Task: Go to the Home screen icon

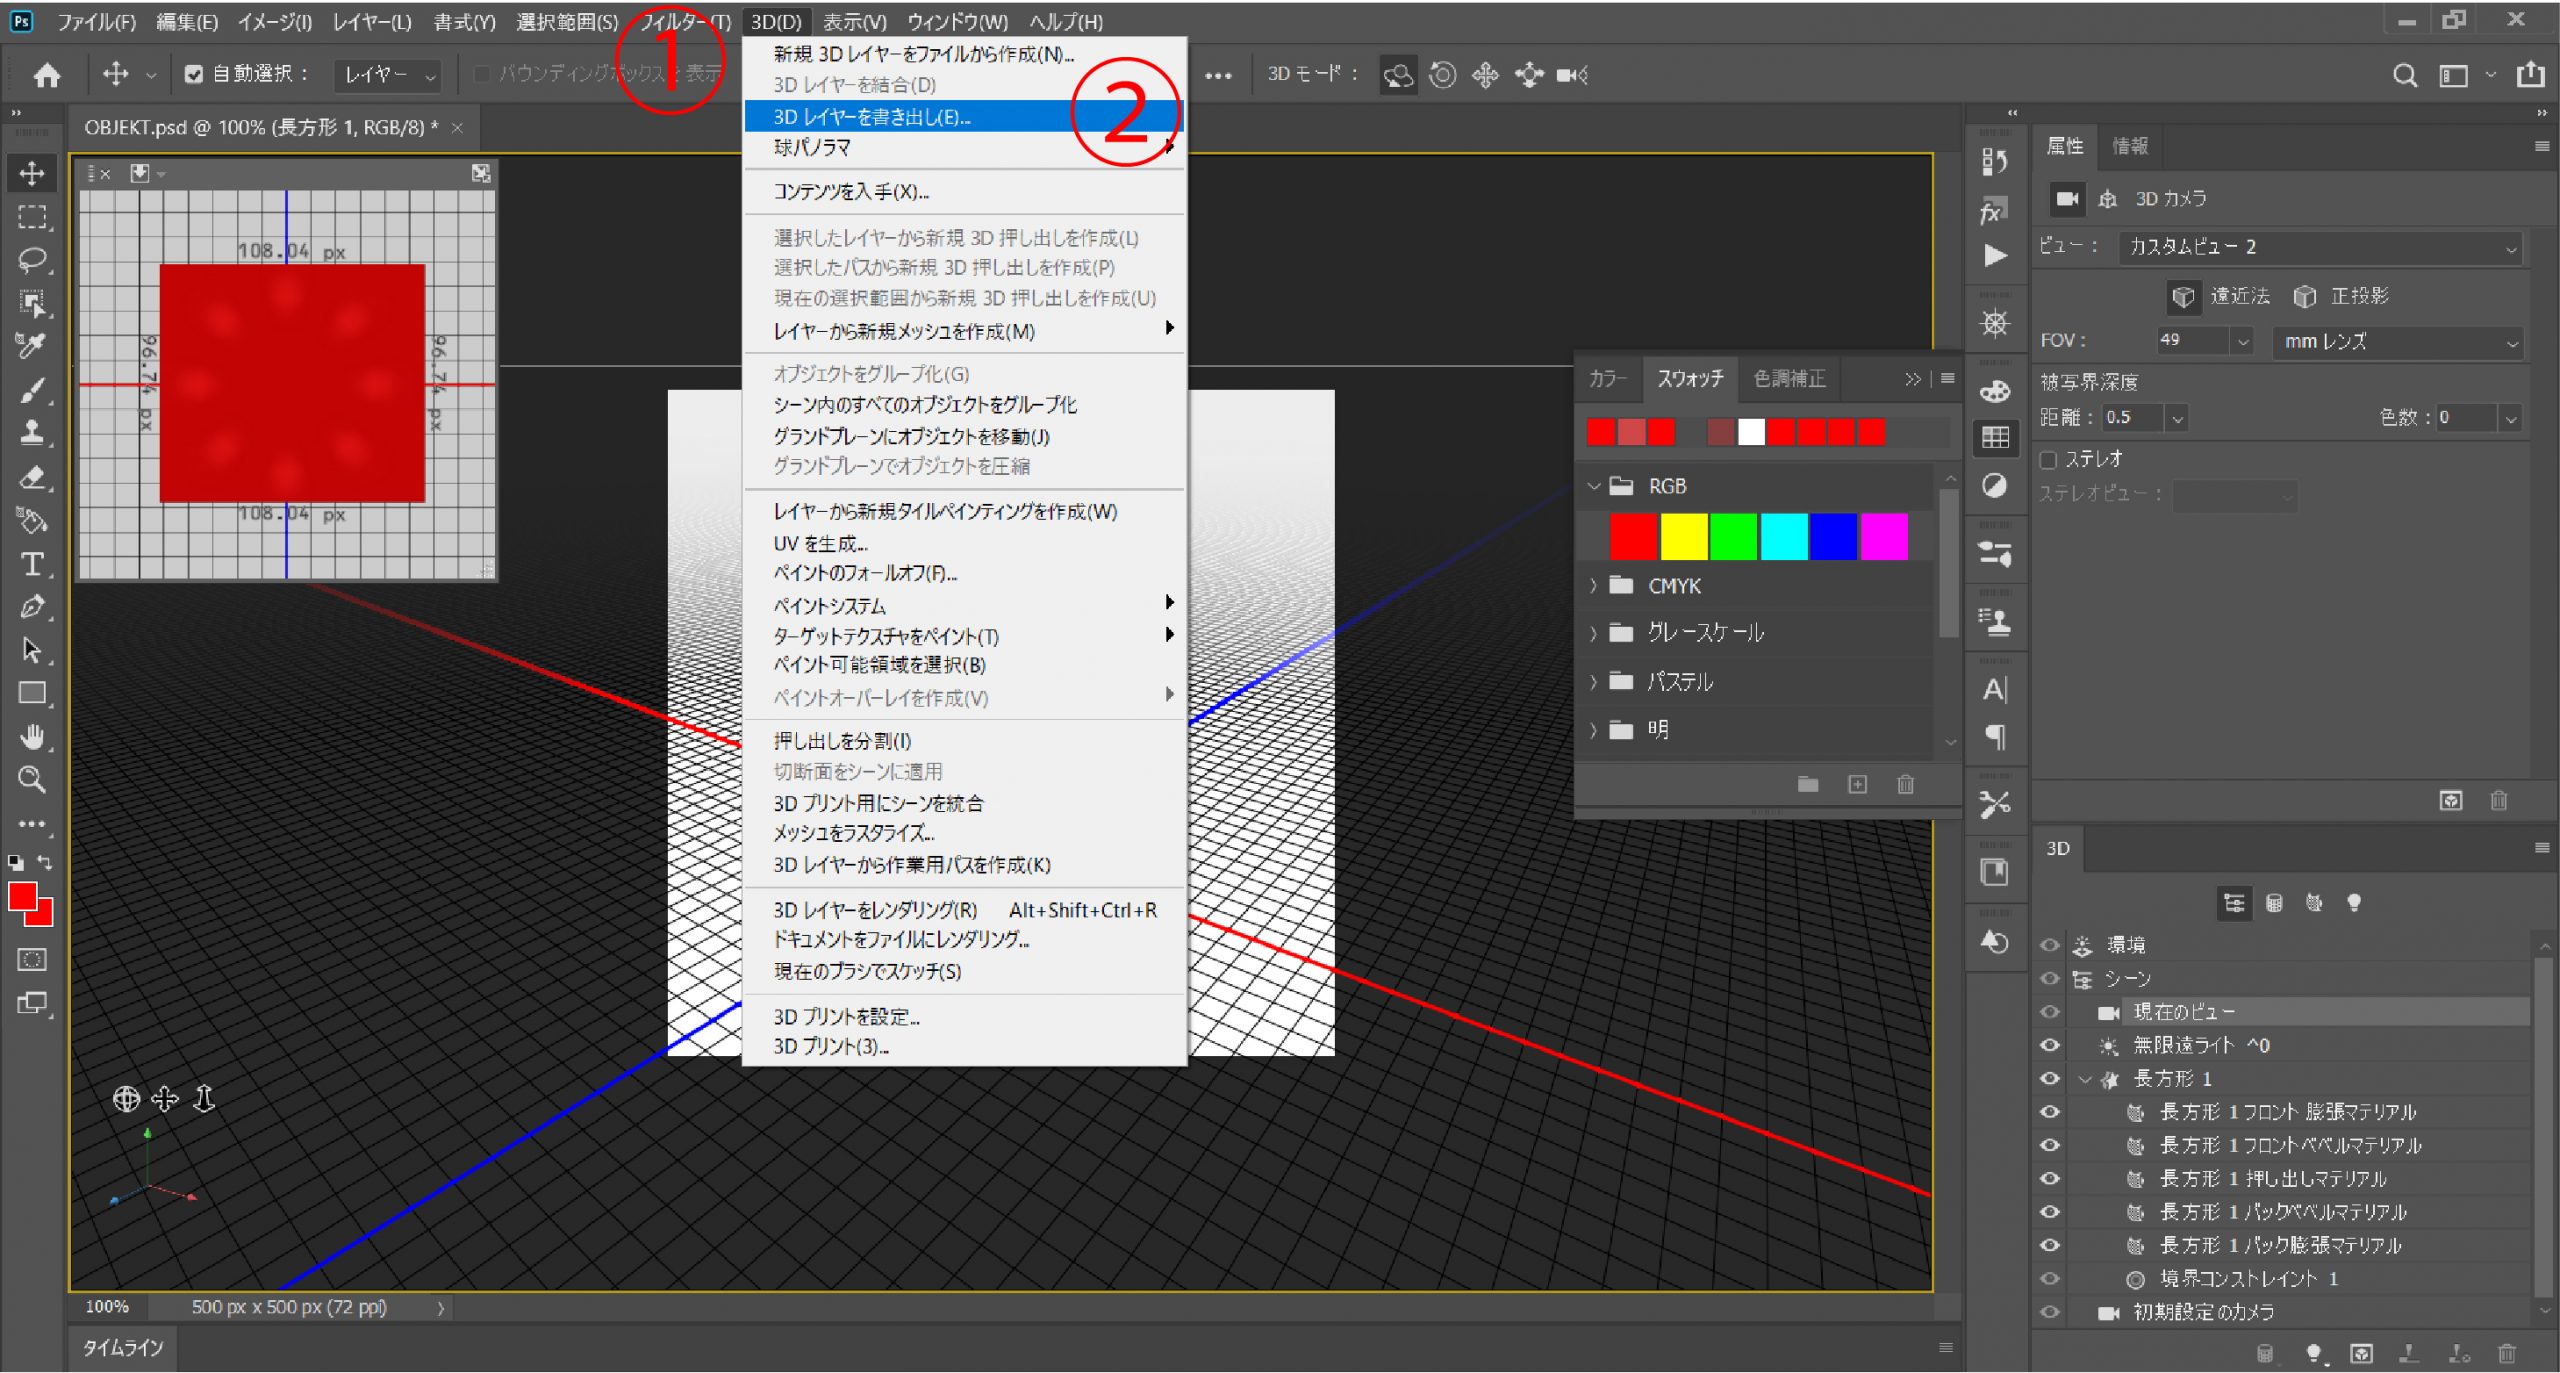Action: click(47, 75)
